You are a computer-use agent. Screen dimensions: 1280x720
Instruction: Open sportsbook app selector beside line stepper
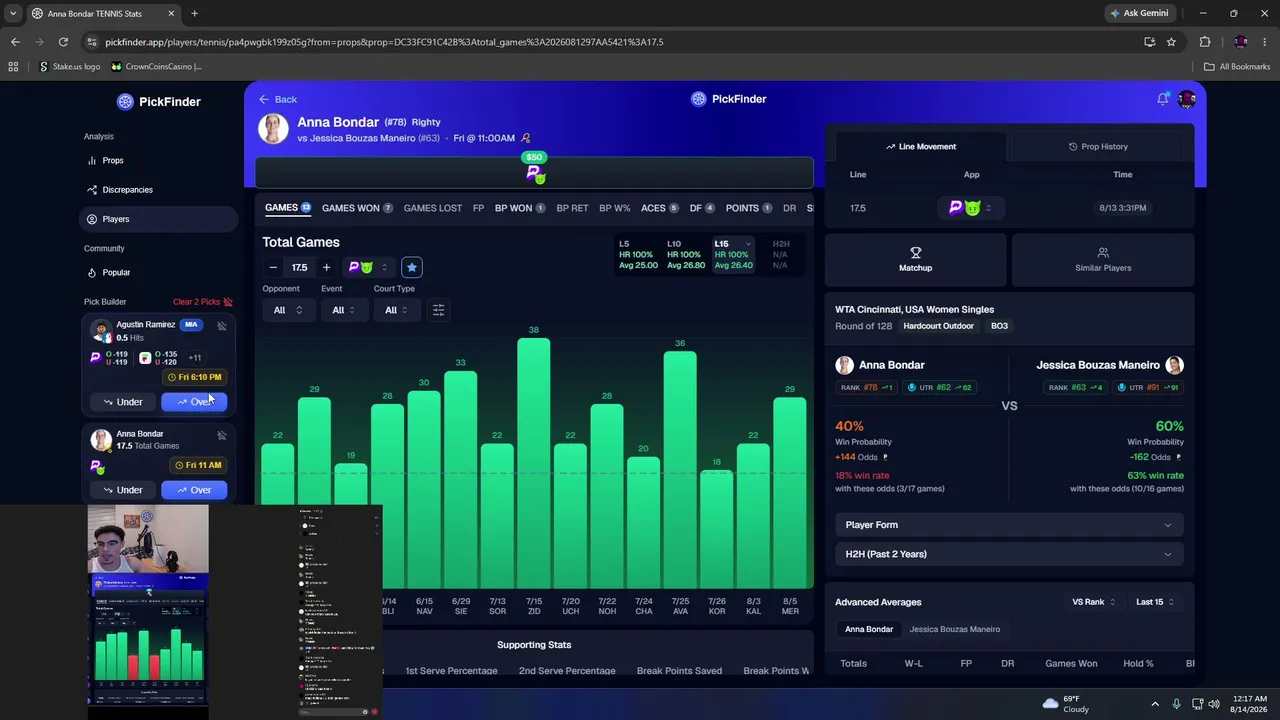coord(367,267)
